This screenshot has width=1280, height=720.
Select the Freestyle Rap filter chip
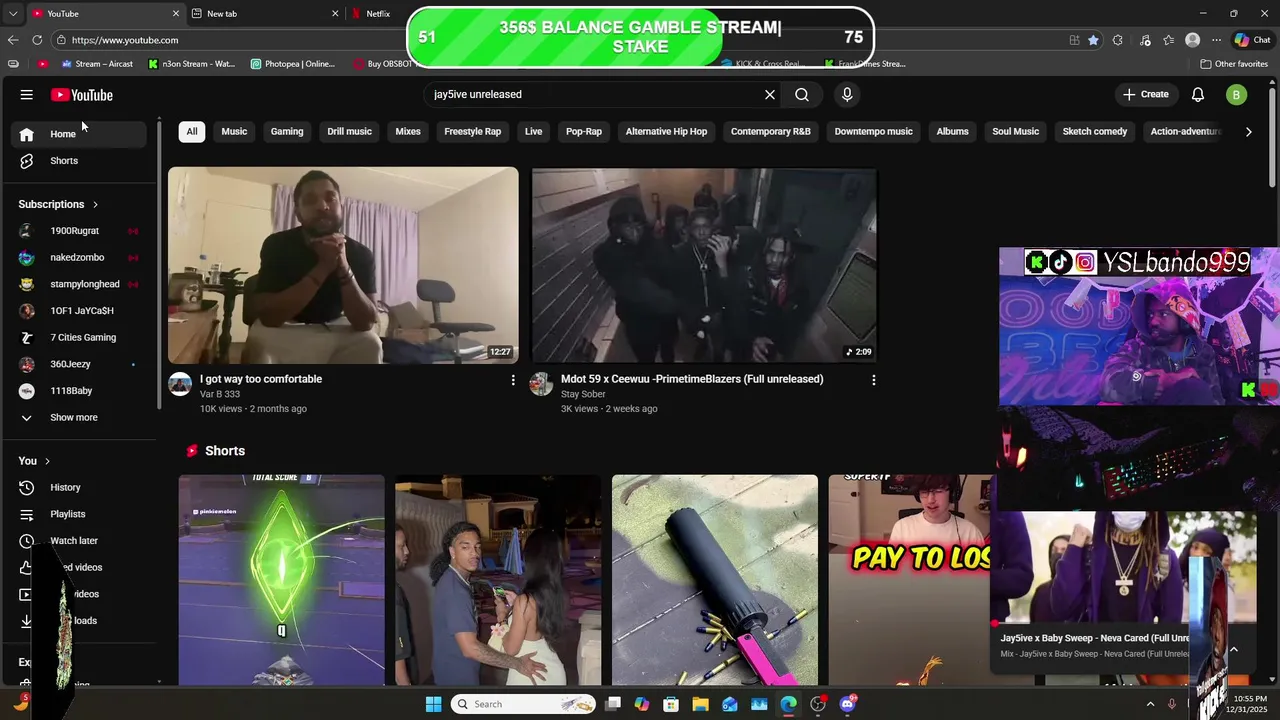tap(473, 132)
